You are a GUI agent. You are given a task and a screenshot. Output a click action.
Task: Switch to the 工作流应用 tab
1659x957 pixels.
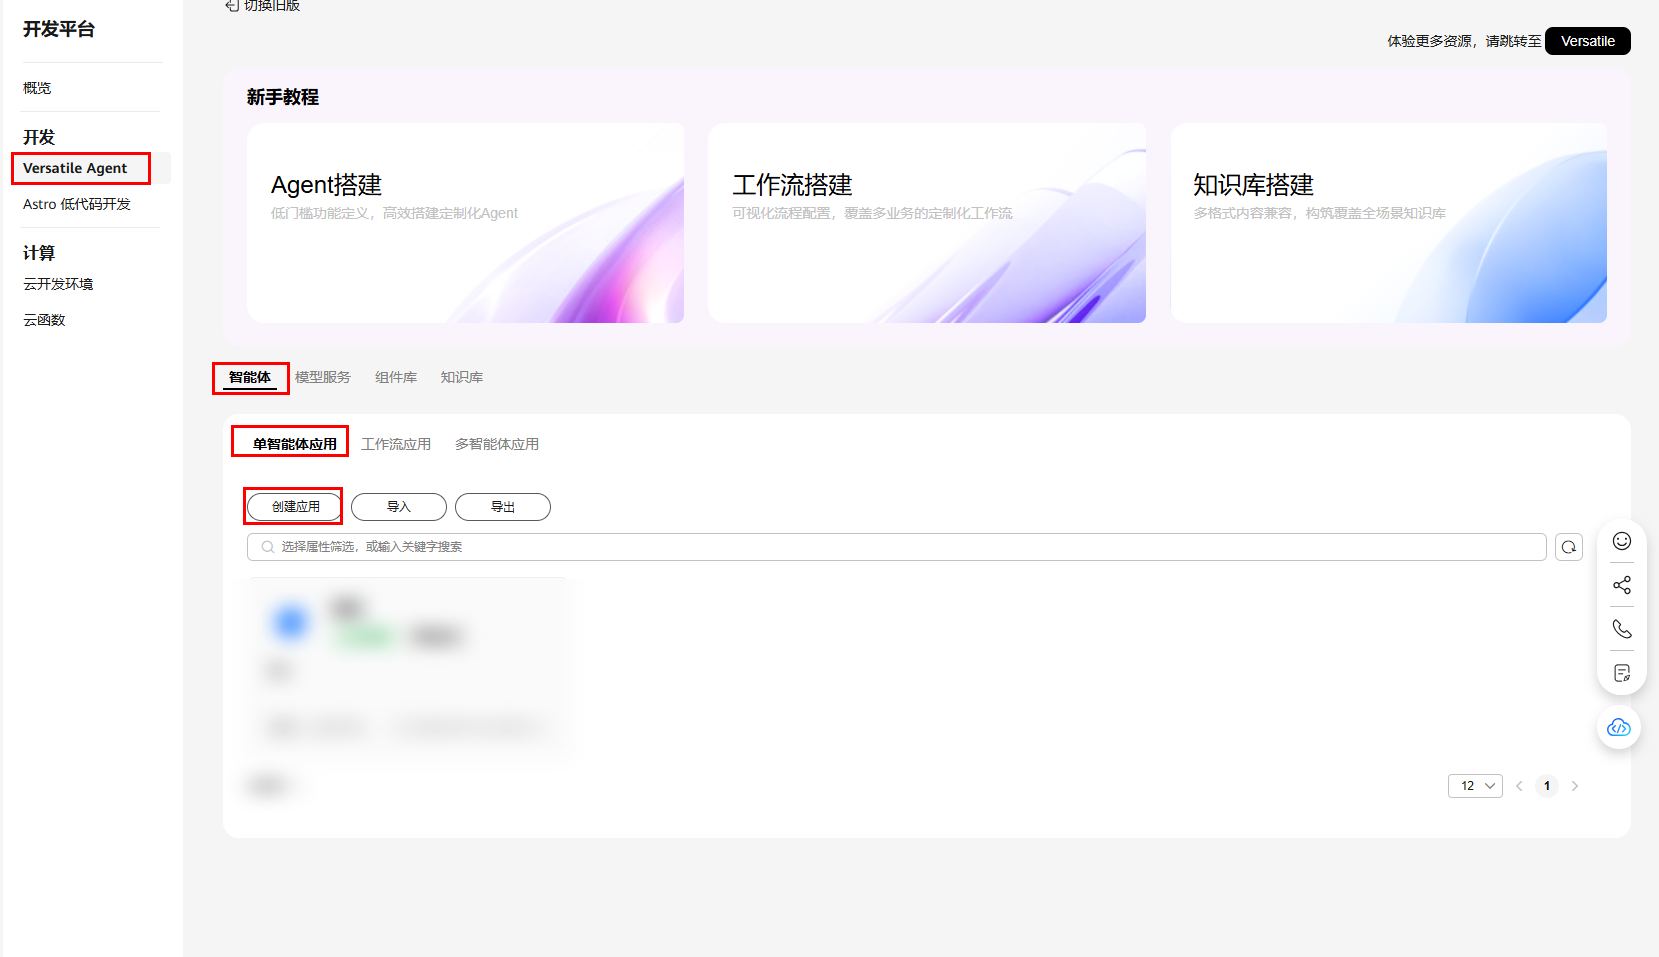395,444
